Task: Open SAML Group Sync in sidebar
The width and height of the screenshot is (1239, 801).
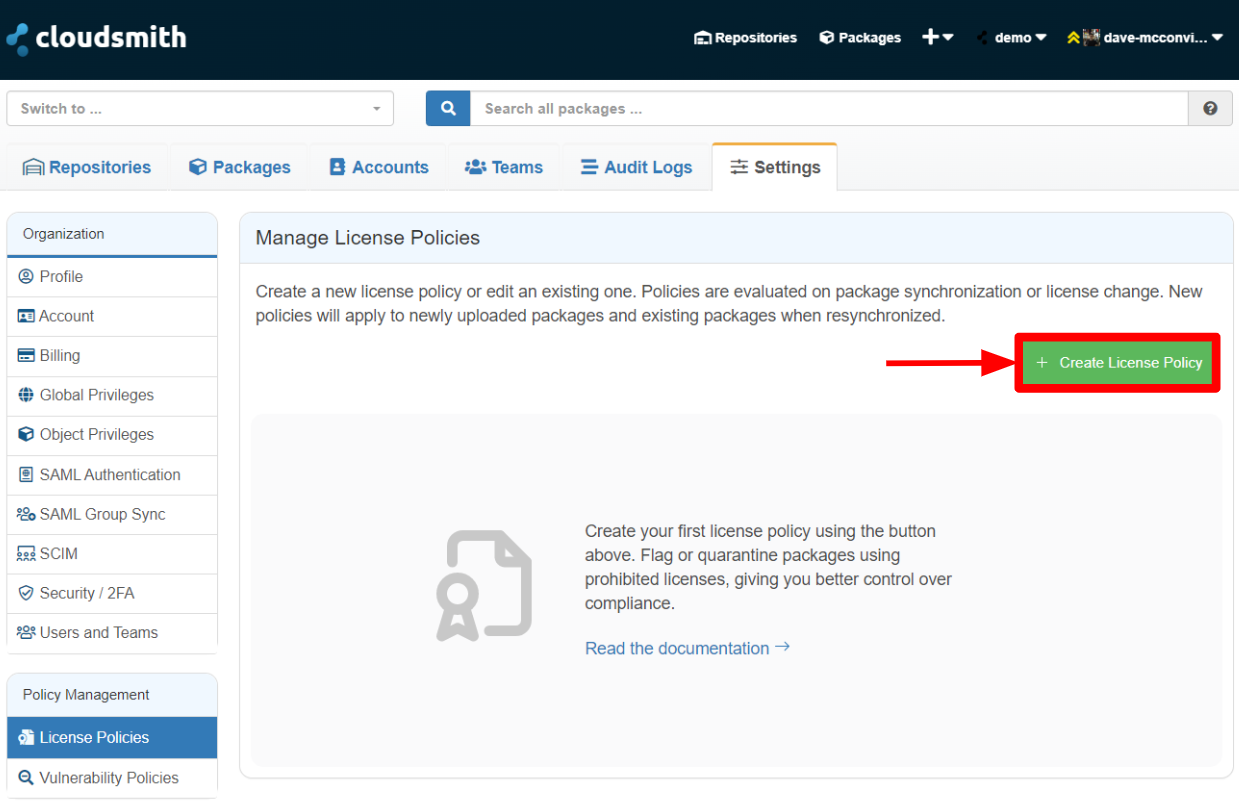Action: 112,514
